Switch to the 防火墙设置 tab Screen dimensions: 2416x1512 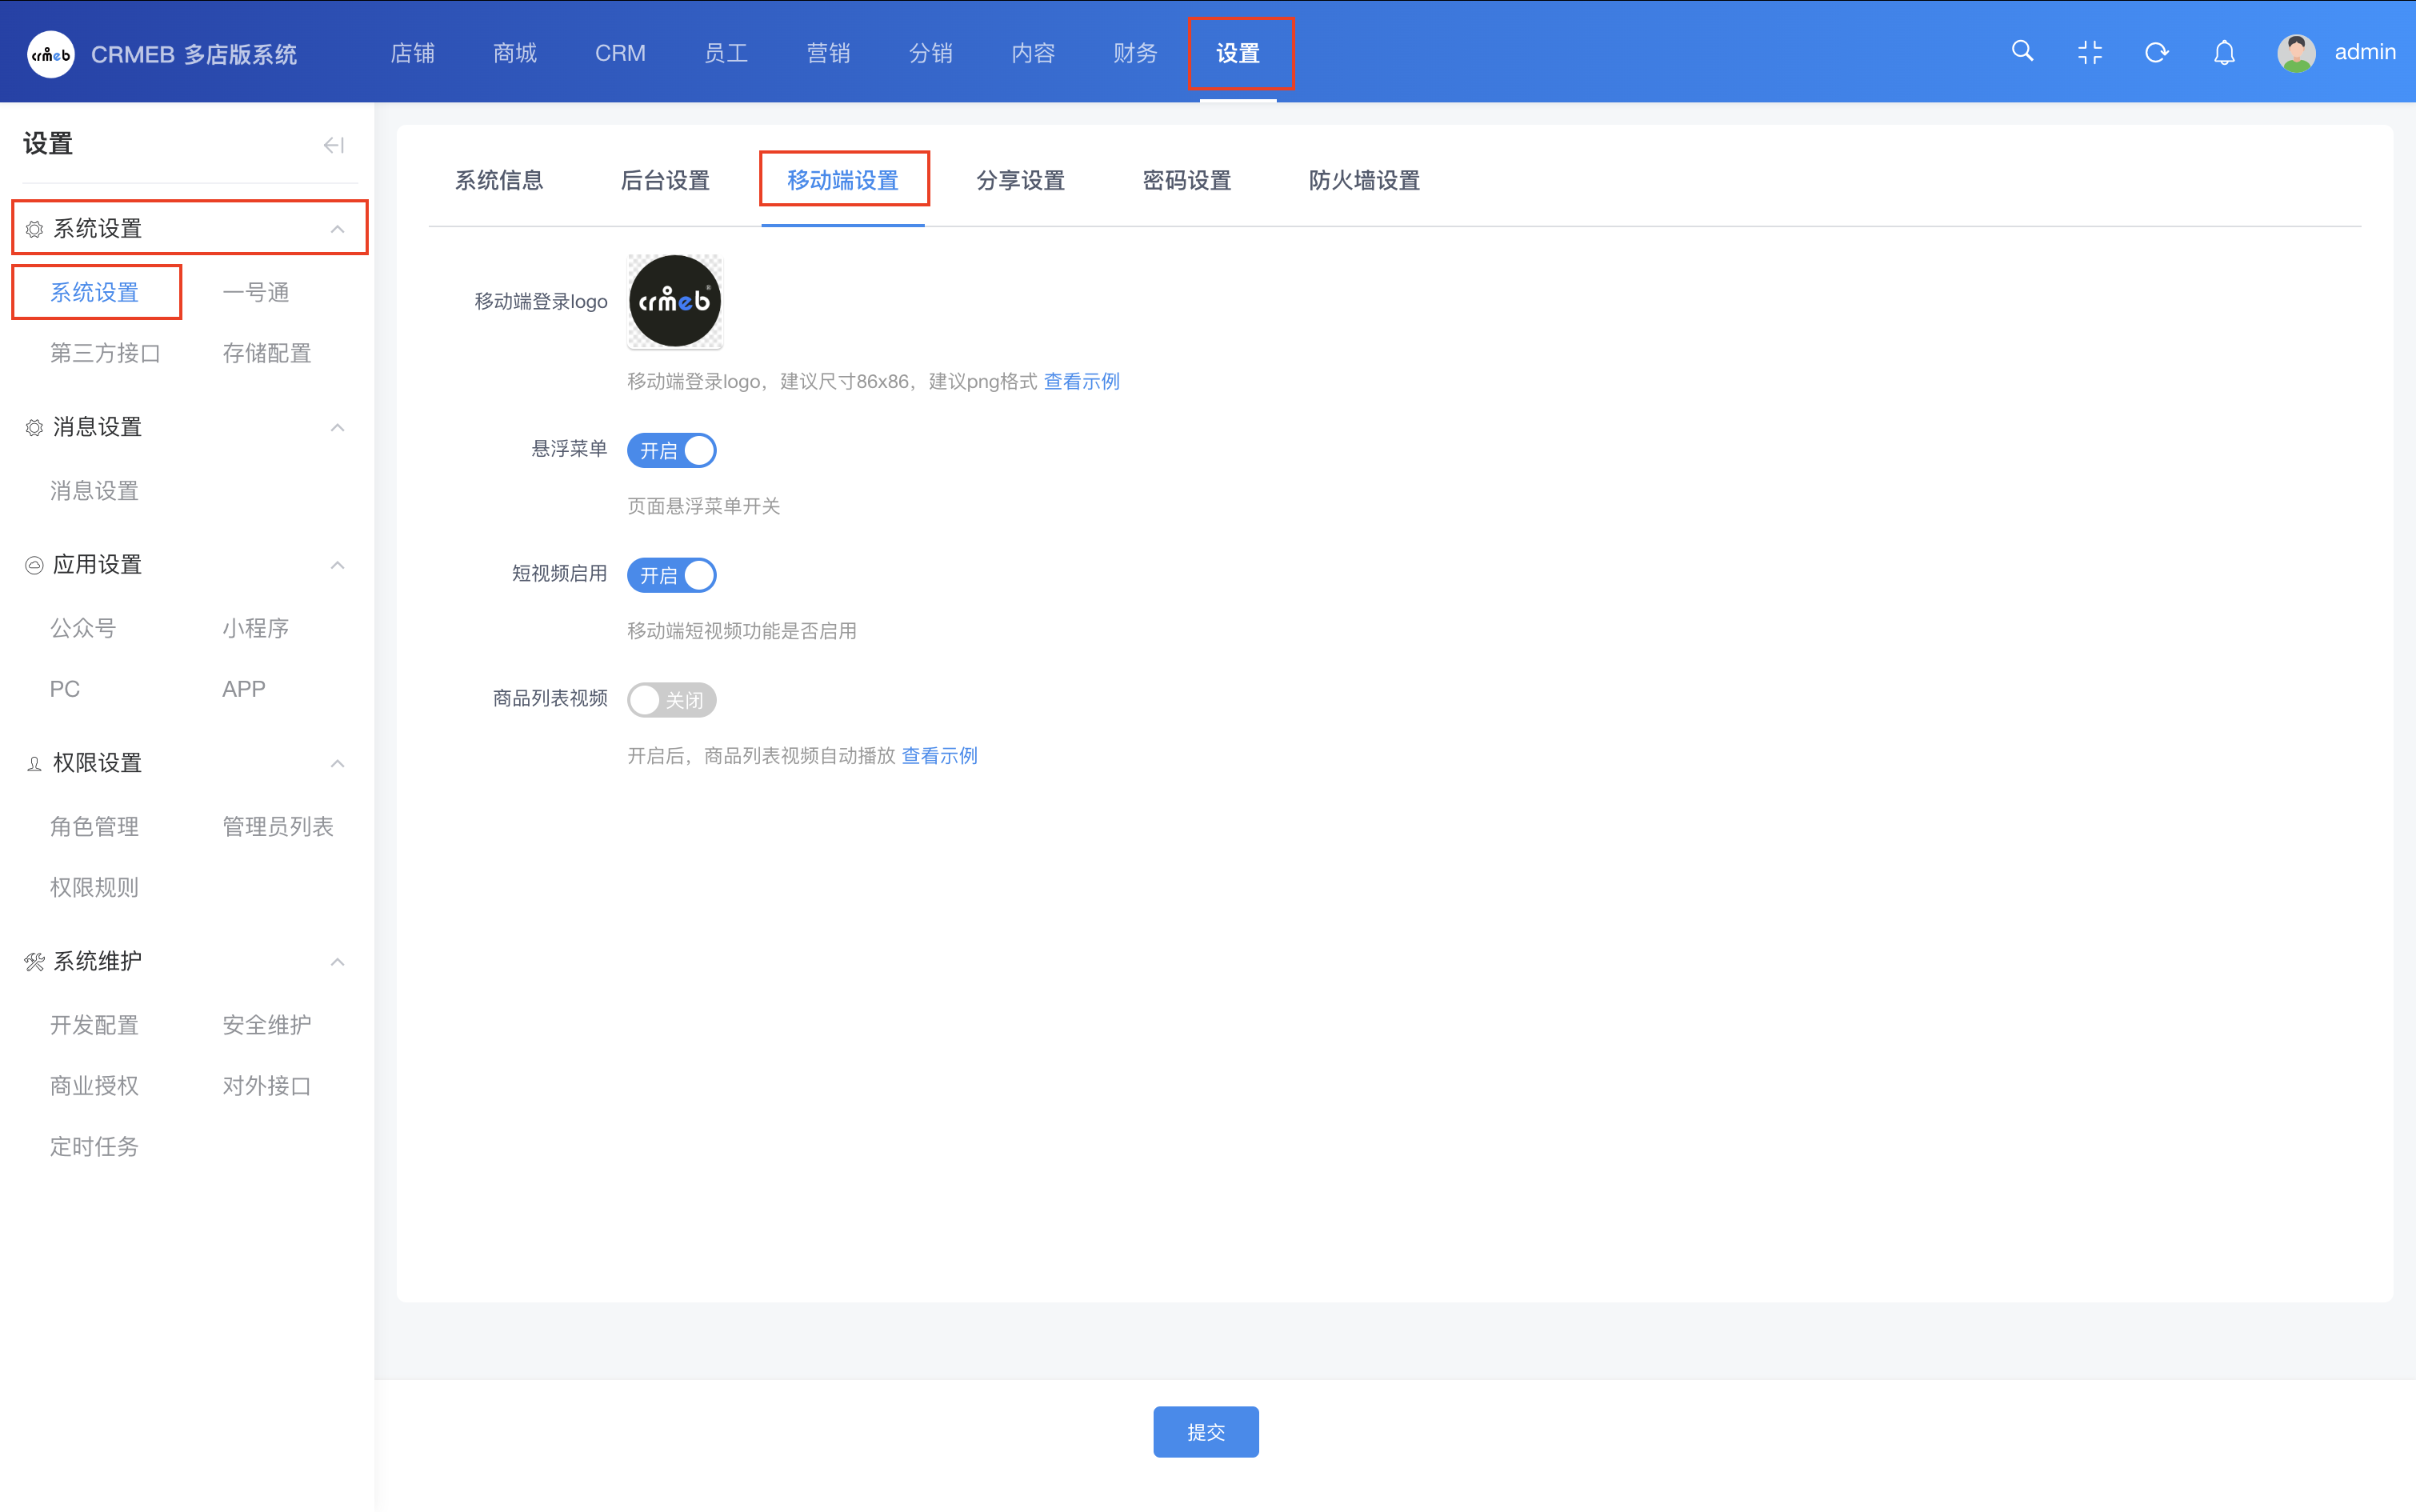tap(1364, 180)
